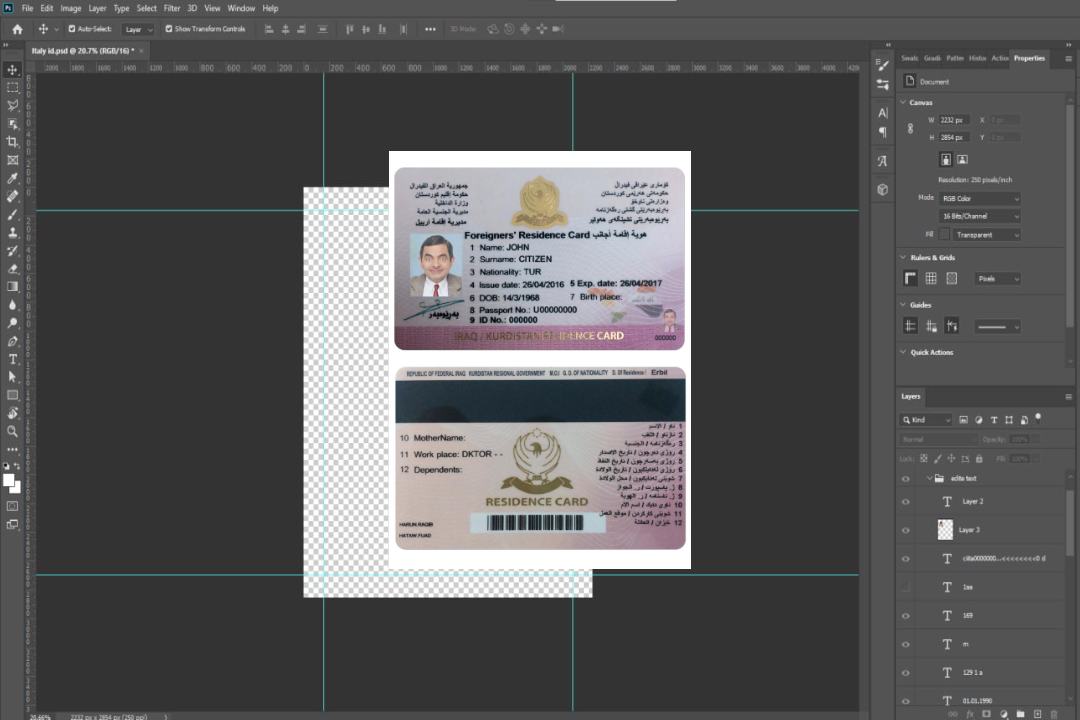The height and width of the screenshot is (720, 1080).
Task: Select the Zoom tool
Action: (x=12, y=431)
